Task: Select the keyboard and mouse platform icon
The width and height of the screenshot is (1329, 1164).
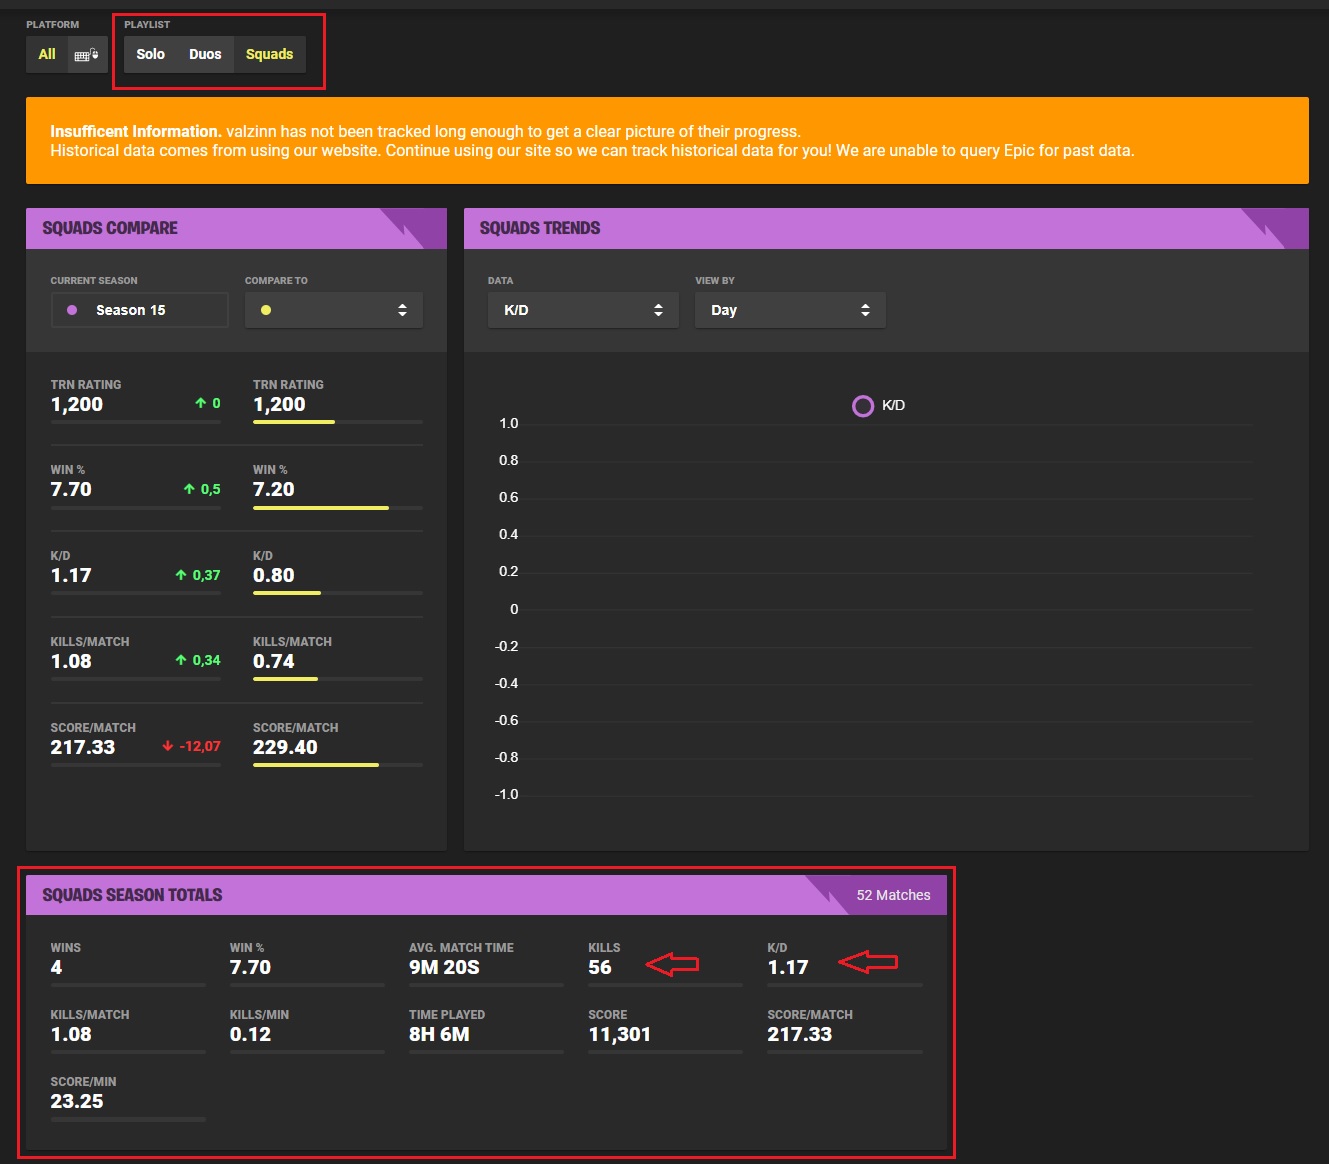Action: point(87,54)
